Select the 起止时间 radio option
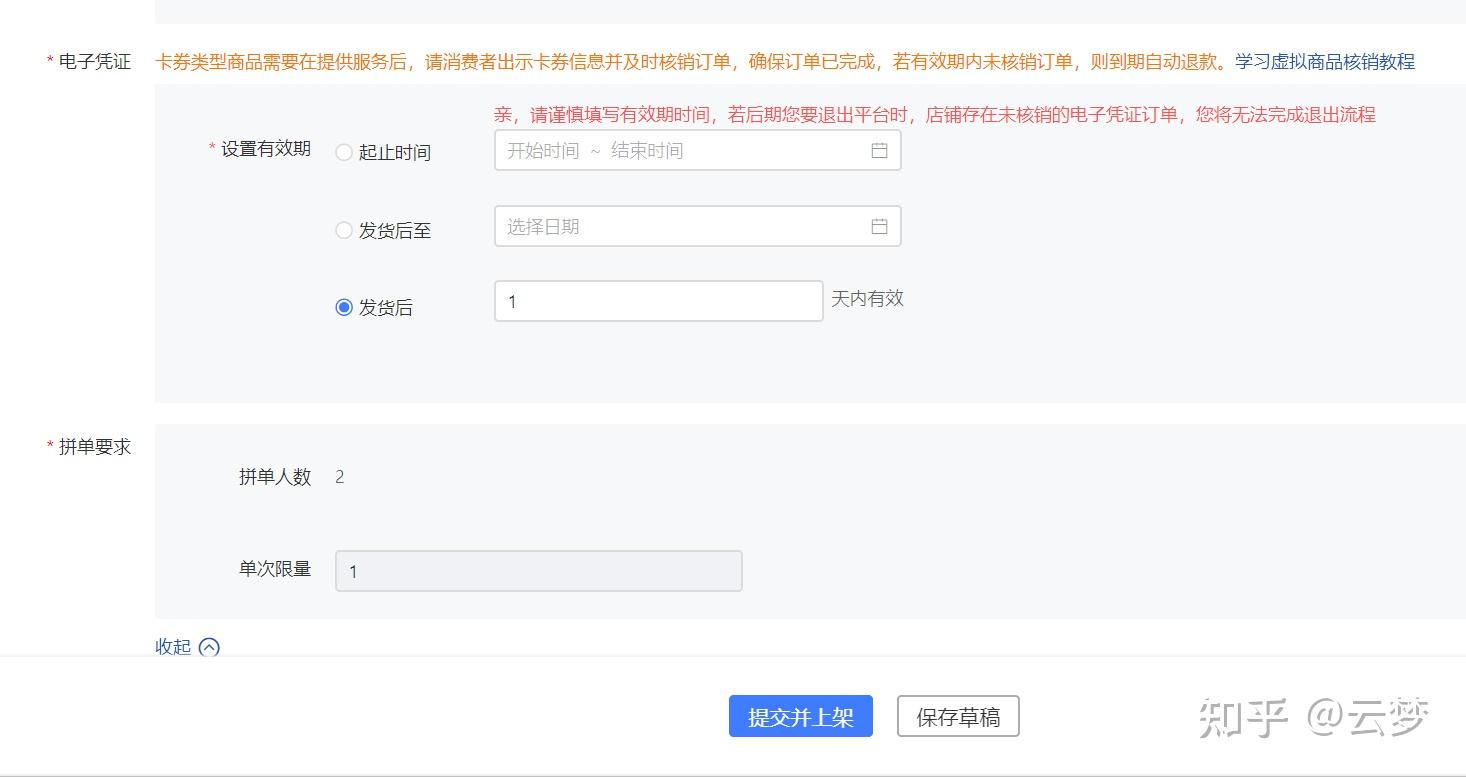The image size is (1466, 777). pos(344,153)
